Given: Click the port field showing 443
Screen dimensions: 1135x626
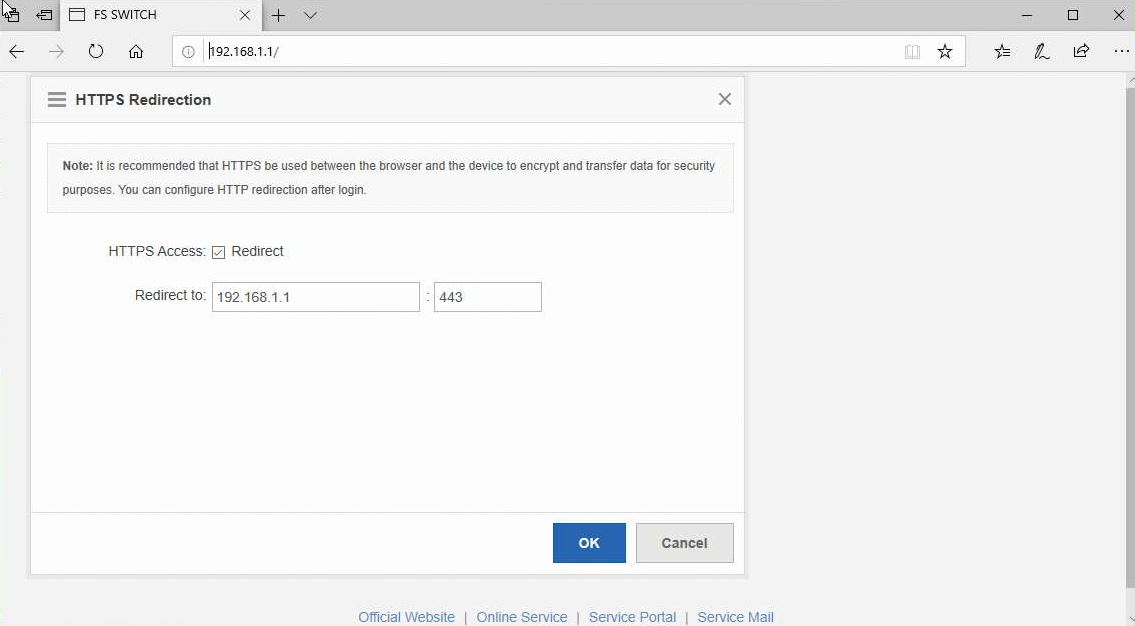Looking at the screenshot, I should pos(488,297).
